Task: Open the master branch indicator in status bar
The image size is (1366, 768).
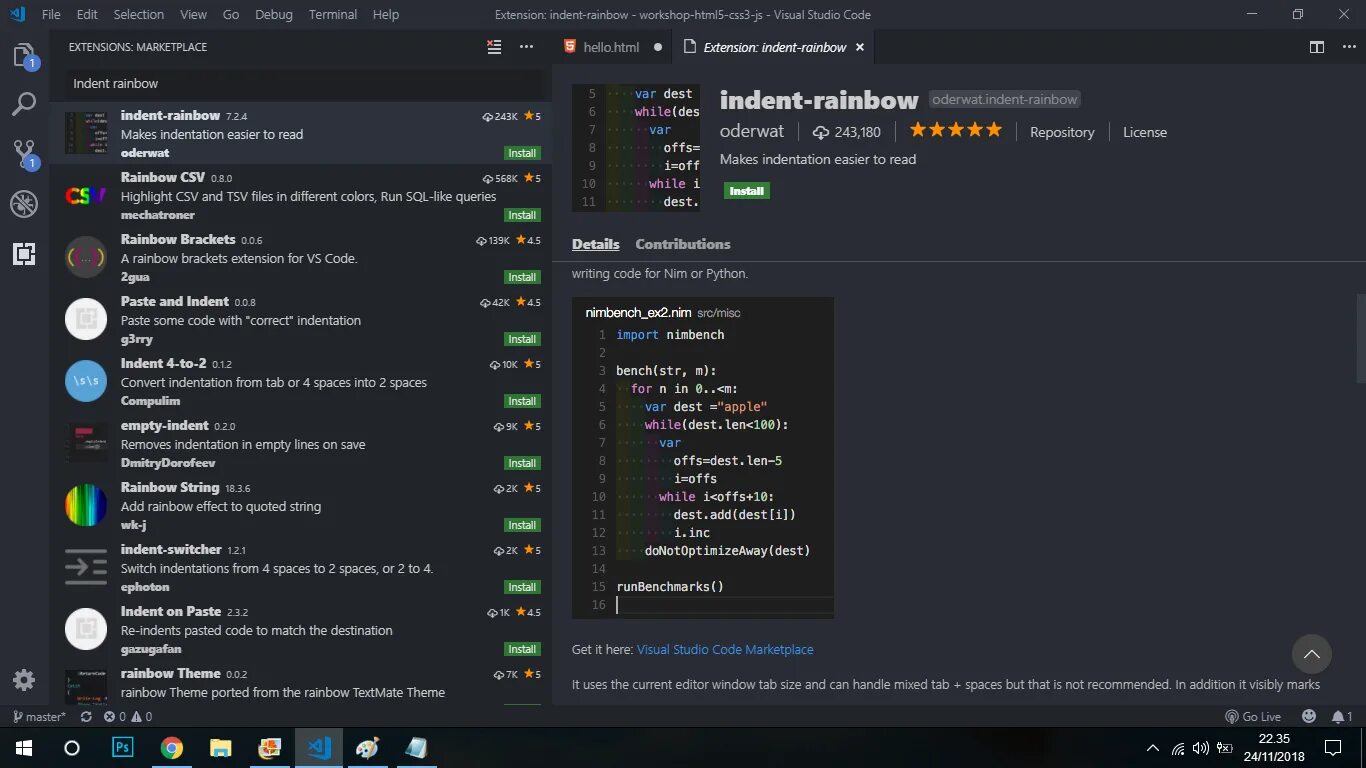Action: click(39, 717)
